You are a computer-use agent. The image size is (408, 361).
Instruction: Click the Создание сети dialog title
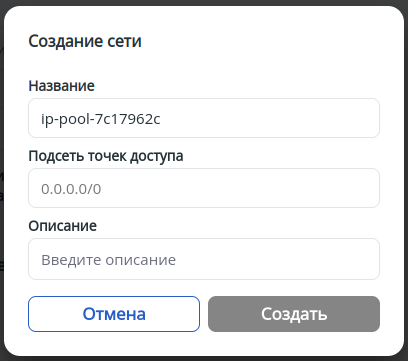85,41
